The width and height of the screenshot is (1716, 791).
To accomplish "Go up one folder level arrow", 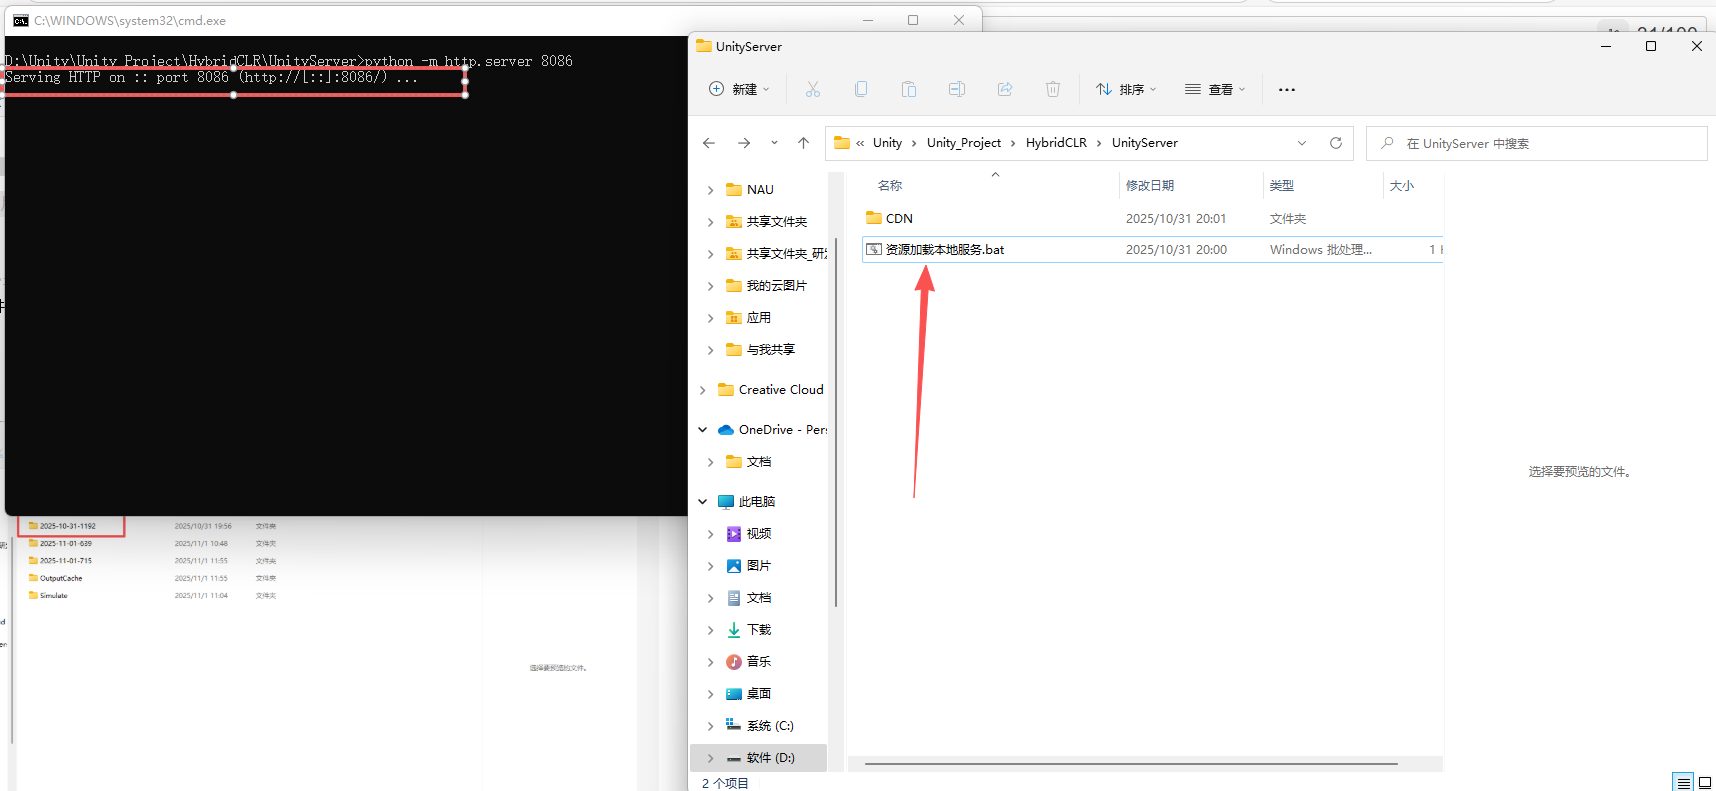I will pyautogui.click(x=803, y=143).
